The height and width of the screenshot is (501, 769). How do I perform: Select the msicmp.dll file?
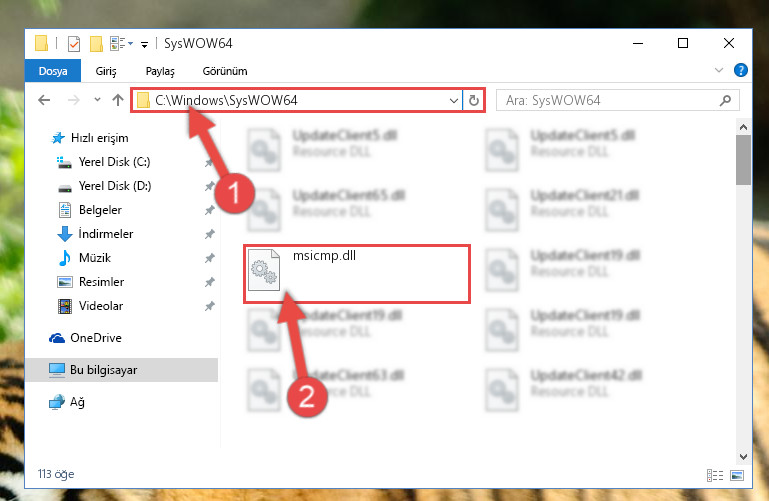coord(357,274)
